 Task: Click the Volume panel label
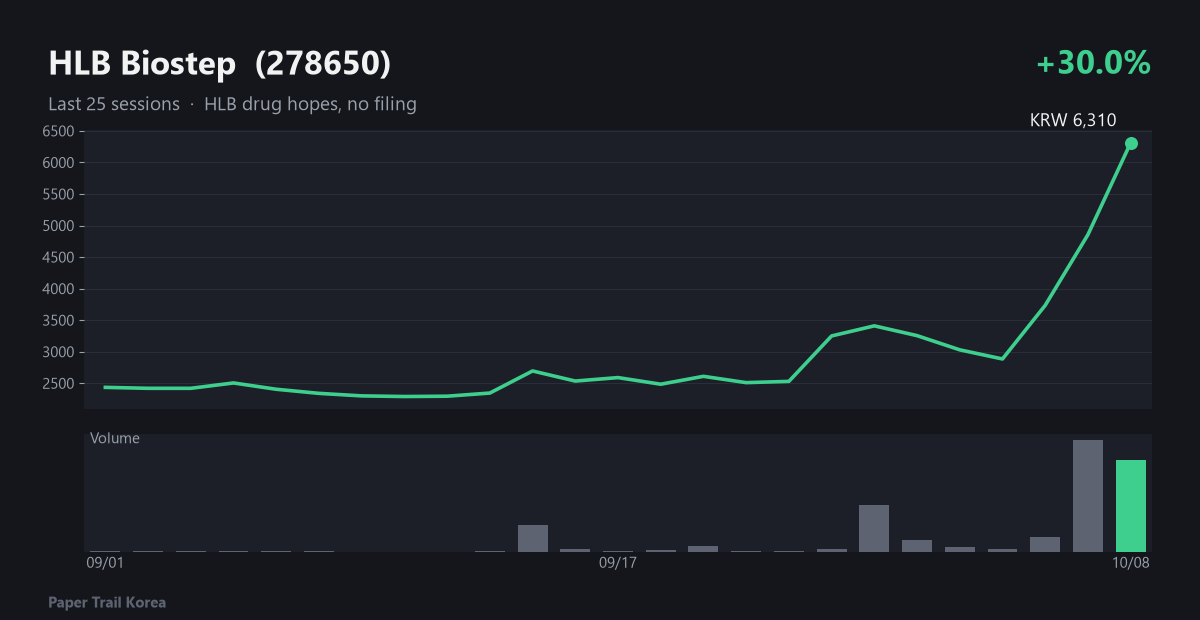pyautogui.click(x=115, y=438)
